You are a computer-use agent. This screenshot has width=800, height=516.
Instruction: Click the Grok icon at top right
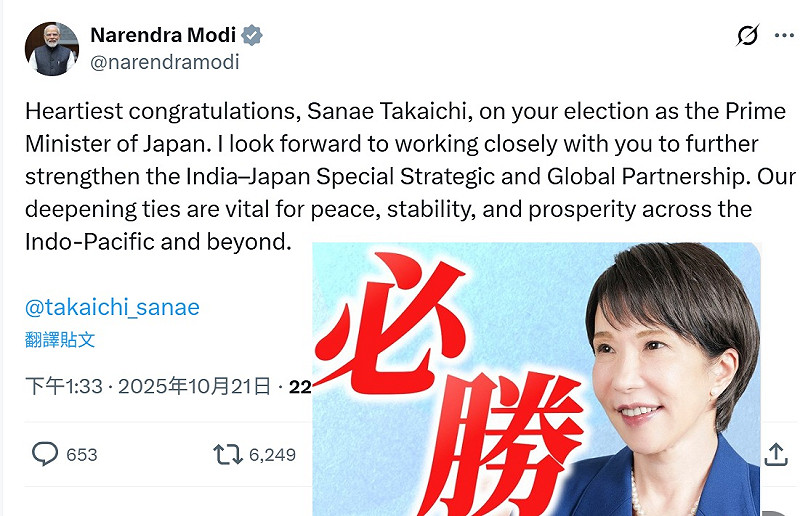pos(747,37)
